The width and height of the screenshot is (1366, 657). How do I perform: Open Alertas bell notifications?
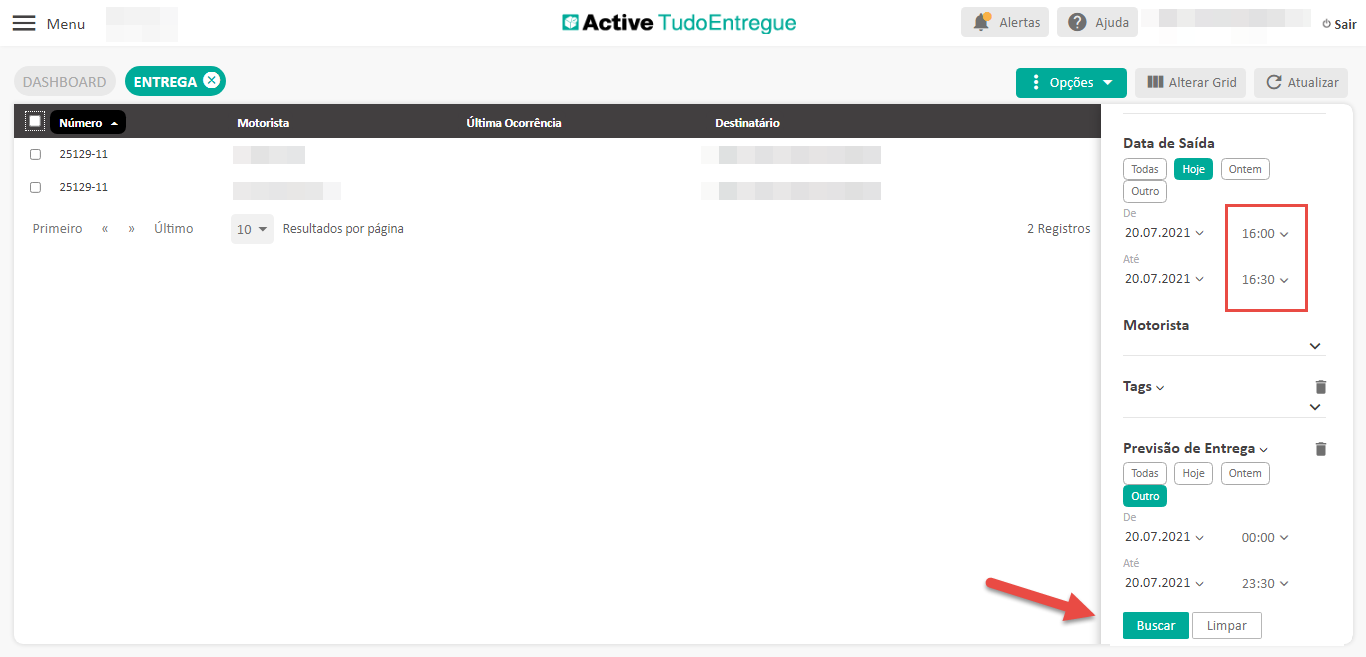1006,22
